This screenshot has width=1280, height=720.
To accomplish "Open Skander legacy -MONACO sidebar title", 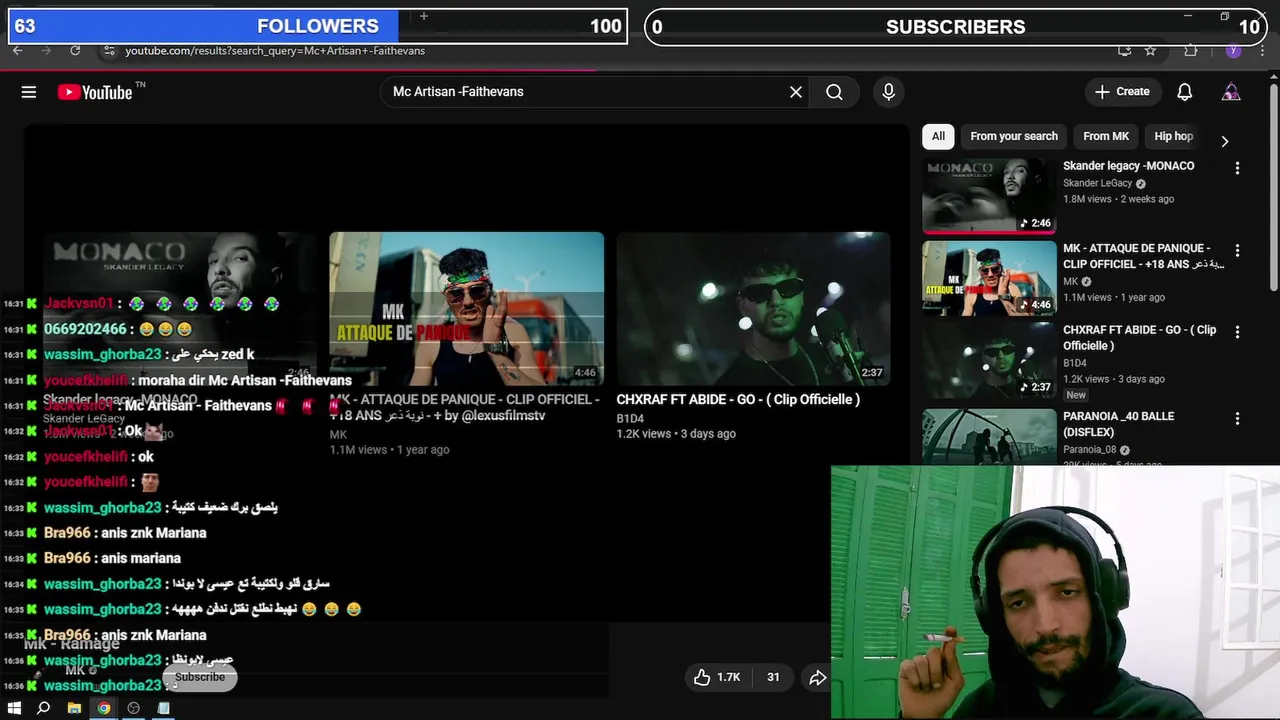I will coord(1128,166).
